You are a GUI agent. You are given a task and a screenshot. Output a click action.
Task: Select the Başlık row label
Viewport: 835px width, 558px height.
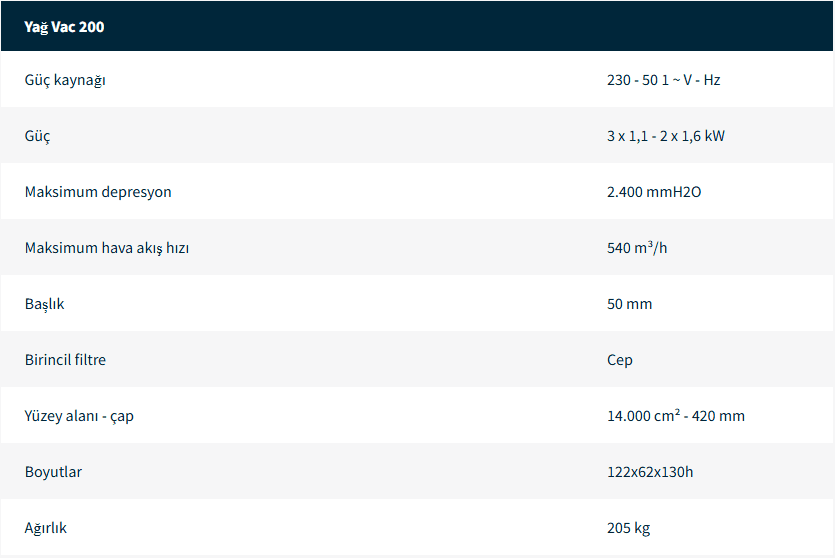tap(44, 304)
